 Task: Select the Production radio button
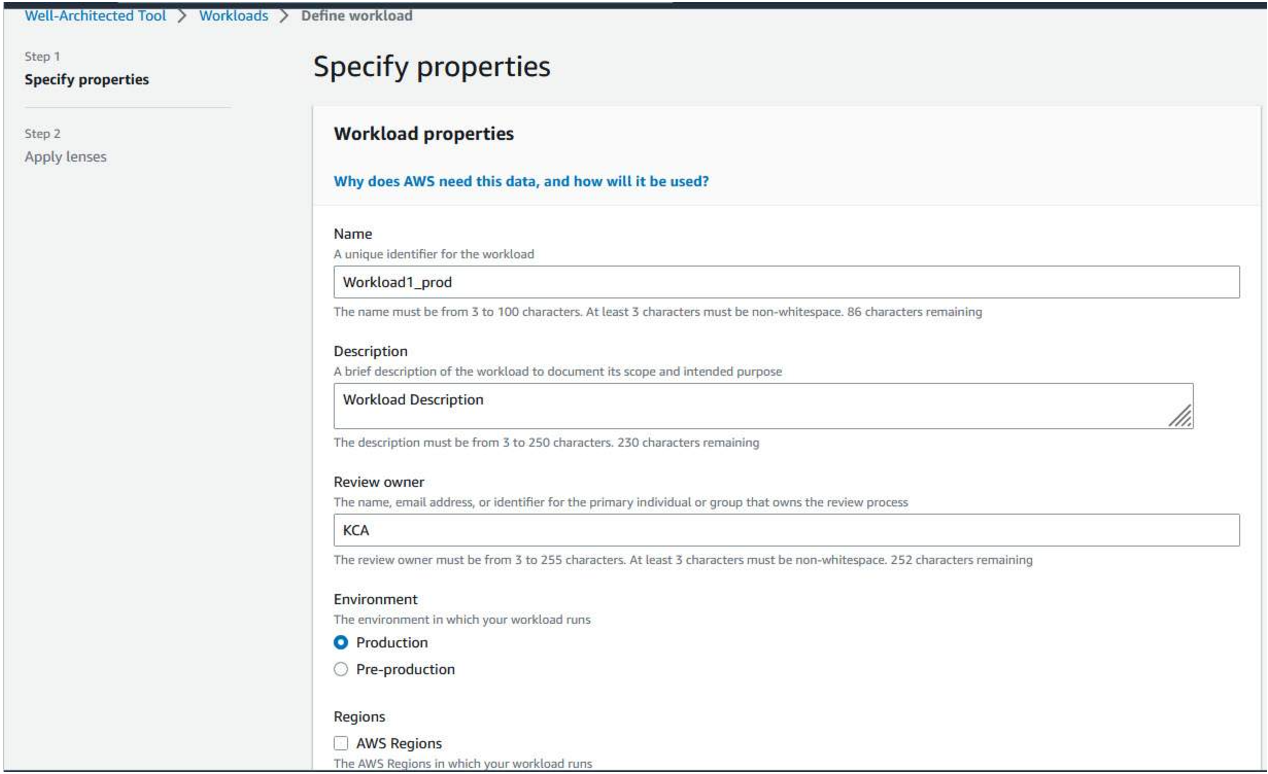pyautogui.click(x=342, y=642)
